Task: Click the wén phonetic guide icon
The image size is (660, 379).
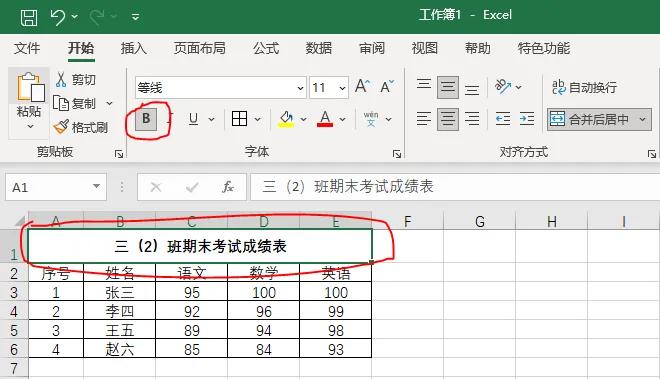Action: [x=371, y=119]
